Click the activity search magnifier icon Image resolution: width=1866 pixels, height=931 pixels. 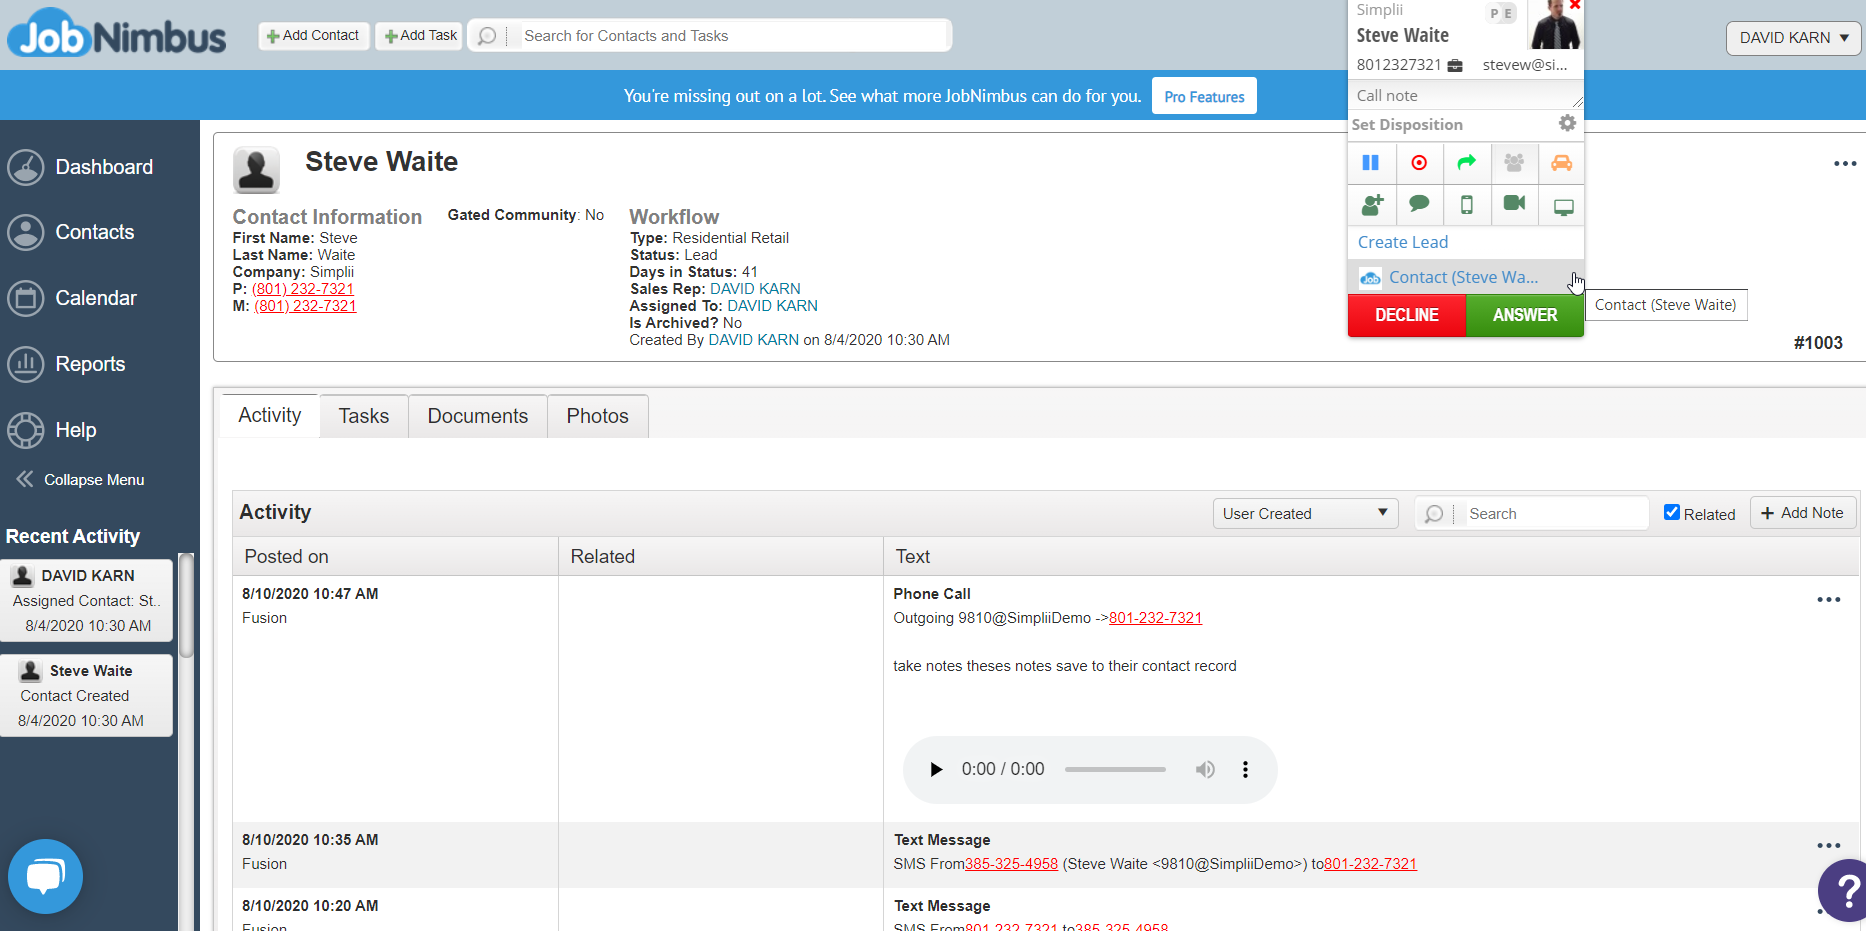coord(1434,513)
